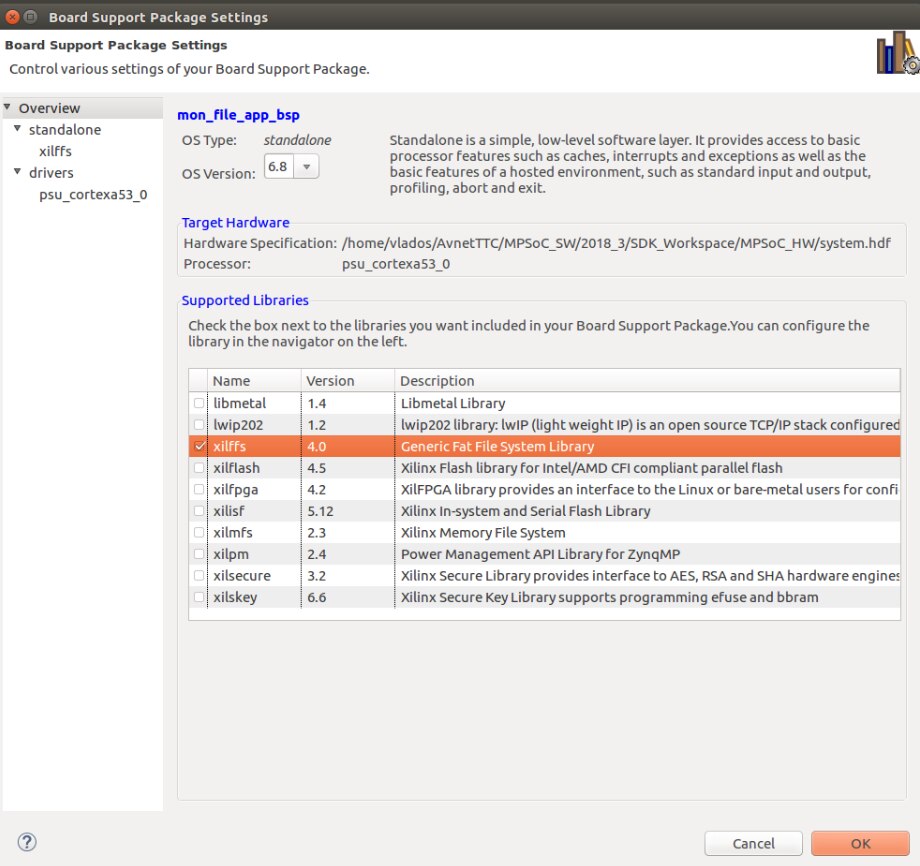
Task: Click the xilflash name cell
Action: [236, 468]
